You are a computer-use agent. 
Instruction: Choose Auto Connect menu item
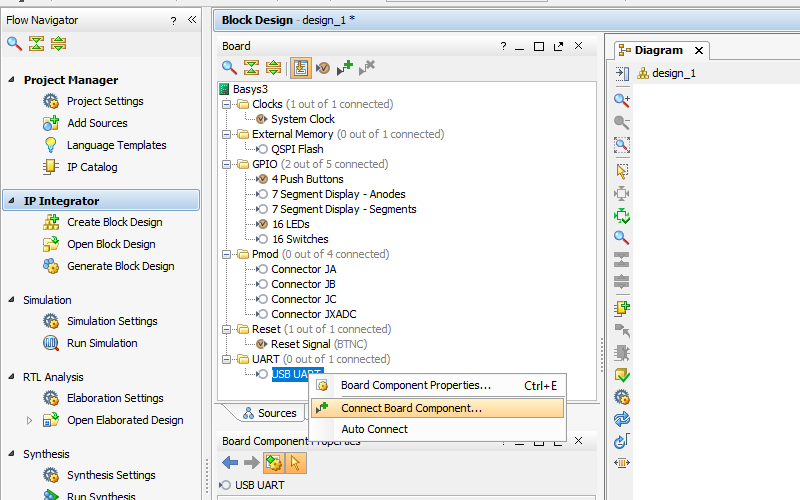437,429
